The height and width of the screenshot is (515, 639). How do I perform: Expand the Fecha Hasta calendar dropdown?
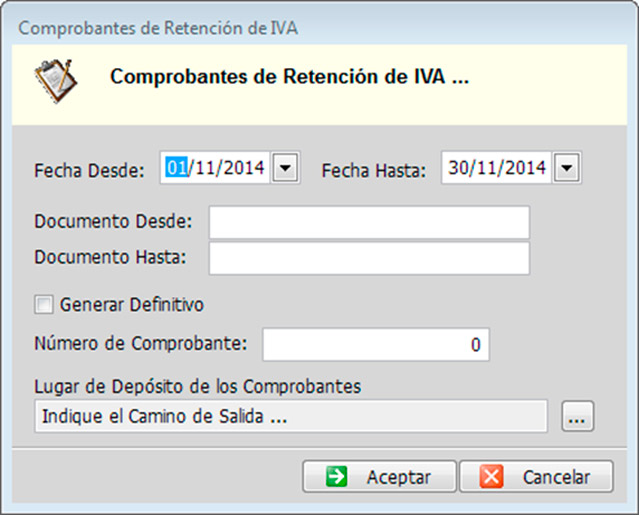[566, 168]
